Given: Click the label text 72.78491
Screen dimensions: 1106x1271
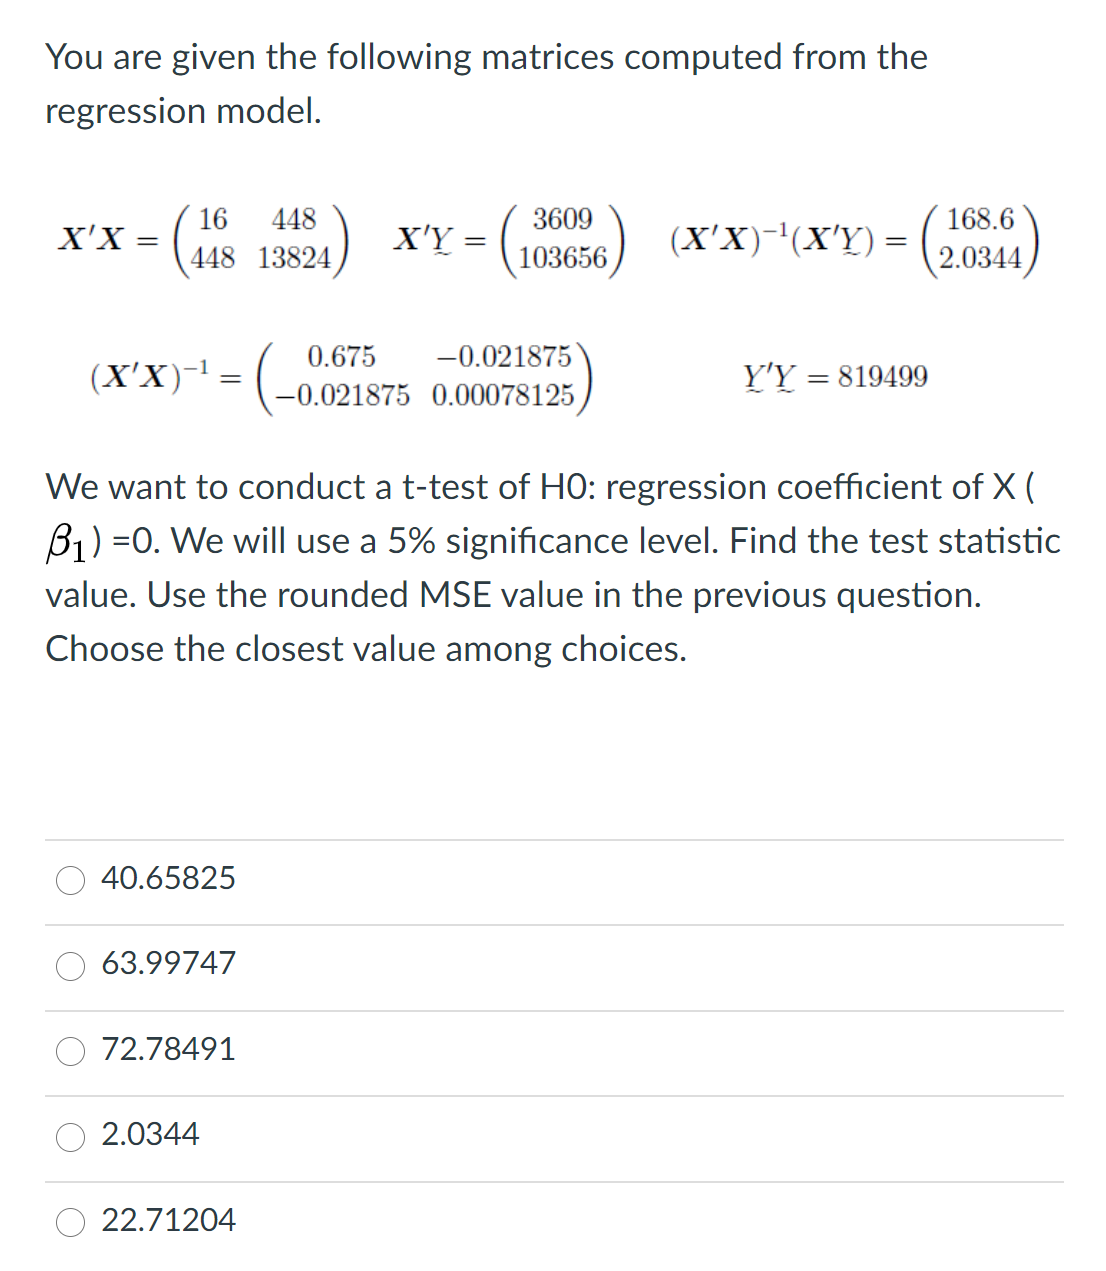Looking at the screenshot, I should coord(168,1050).
